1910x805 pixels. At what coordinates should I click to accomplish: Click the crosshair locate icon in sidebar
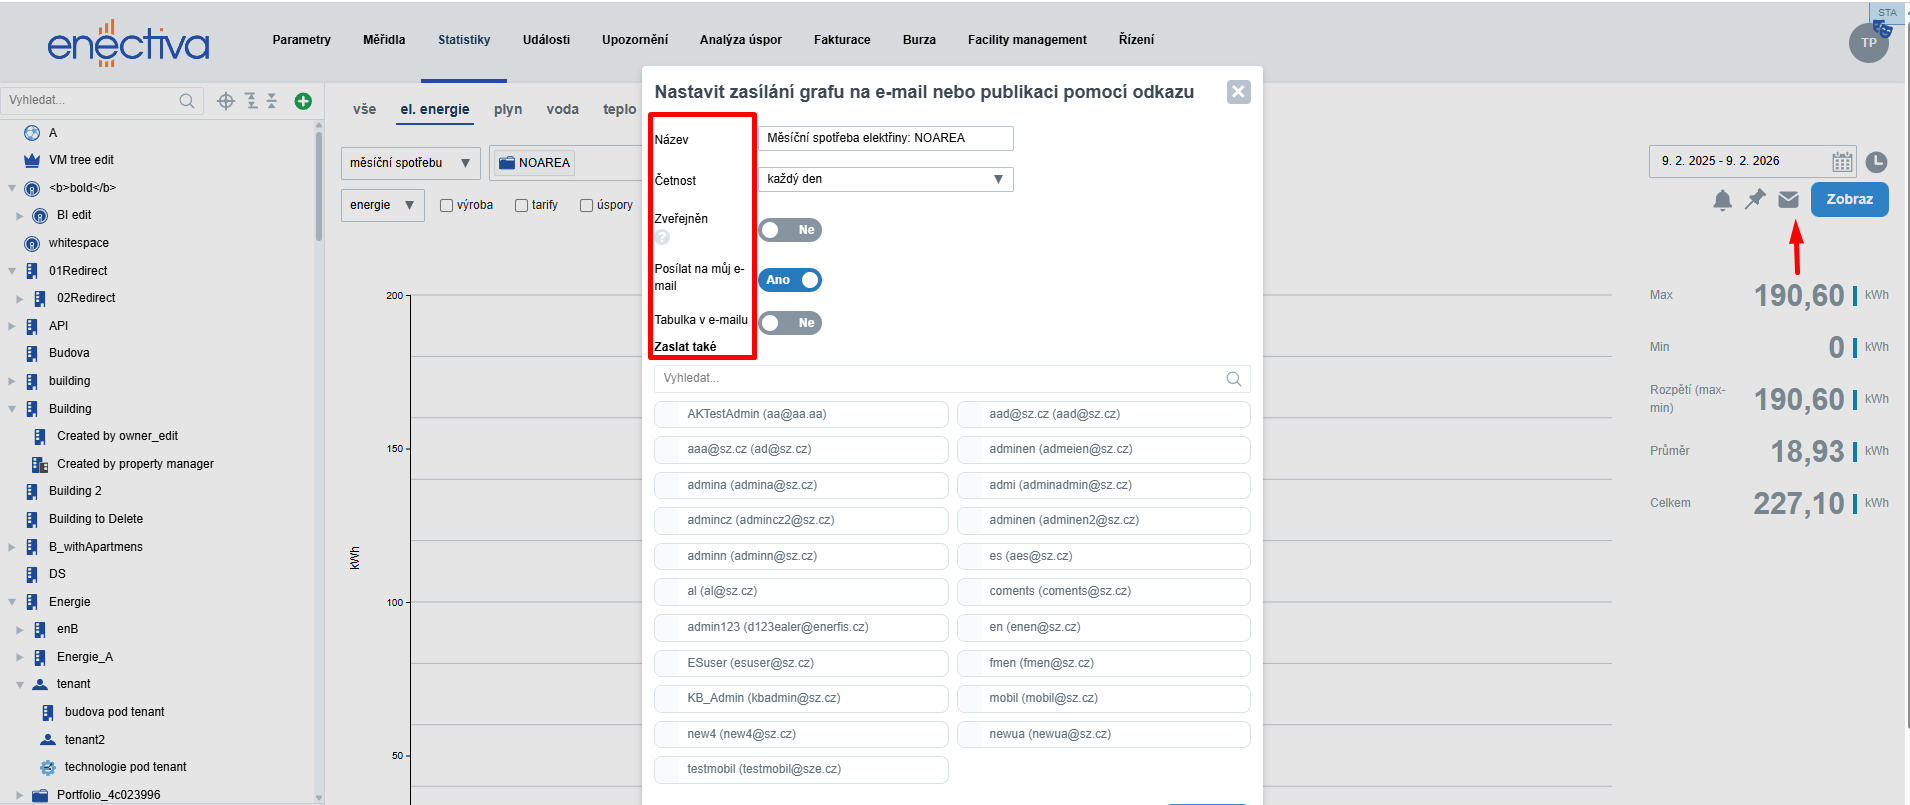coord(226,101)
